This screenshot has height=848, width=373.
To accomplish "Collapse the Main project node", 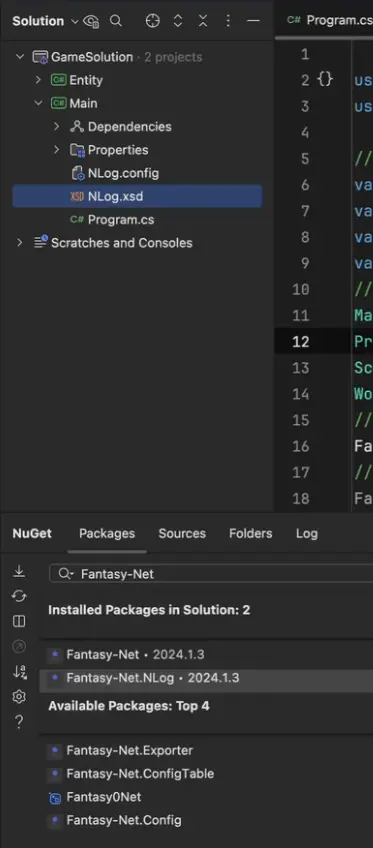I will [38, 103].
